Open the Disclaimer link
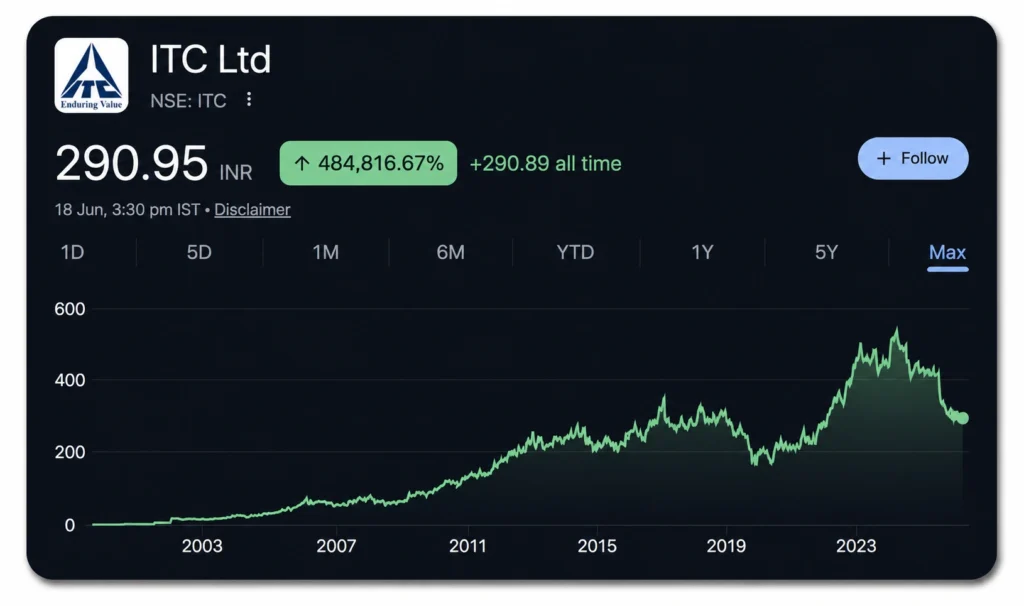Screen dimensions: 1024x606 [252, 210]
